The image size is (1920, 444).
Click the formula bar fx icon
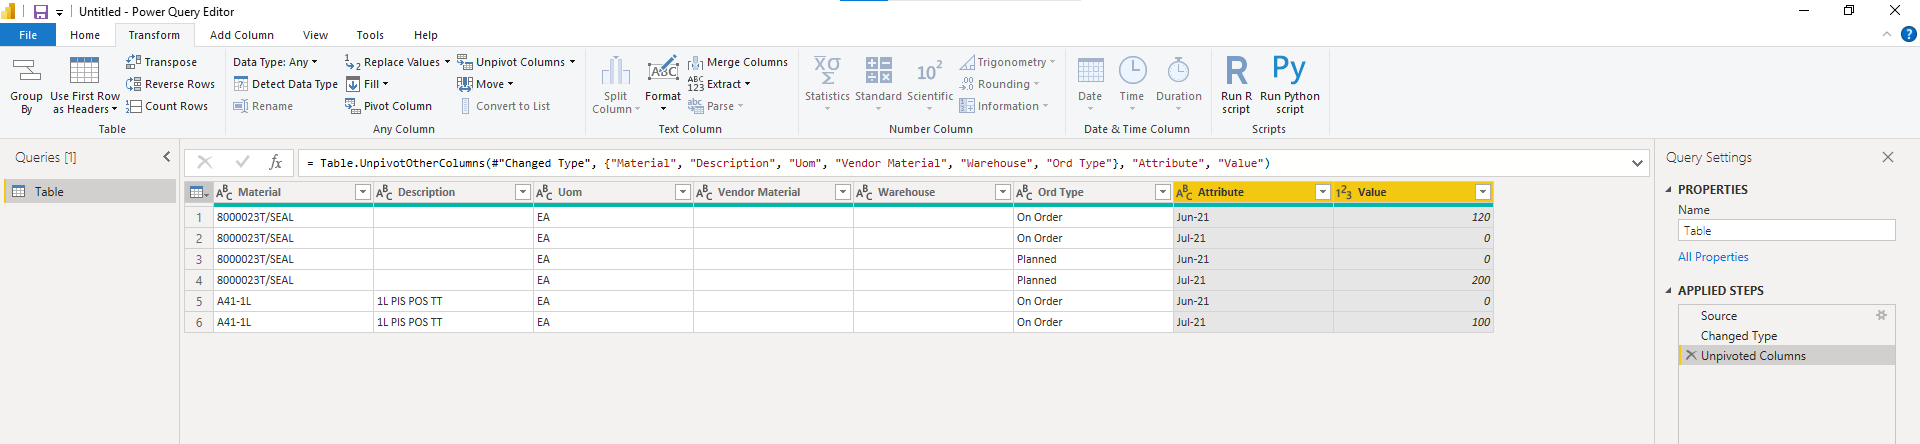276,162
